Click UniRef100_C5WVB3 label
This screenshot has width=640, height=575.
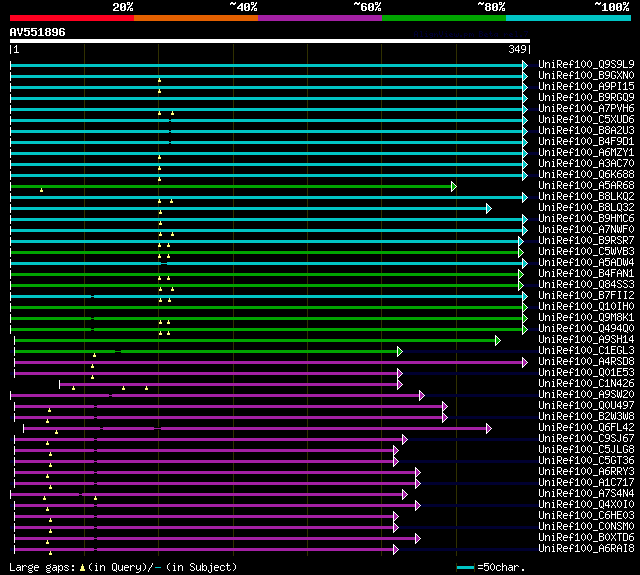[x=586, y=252]
